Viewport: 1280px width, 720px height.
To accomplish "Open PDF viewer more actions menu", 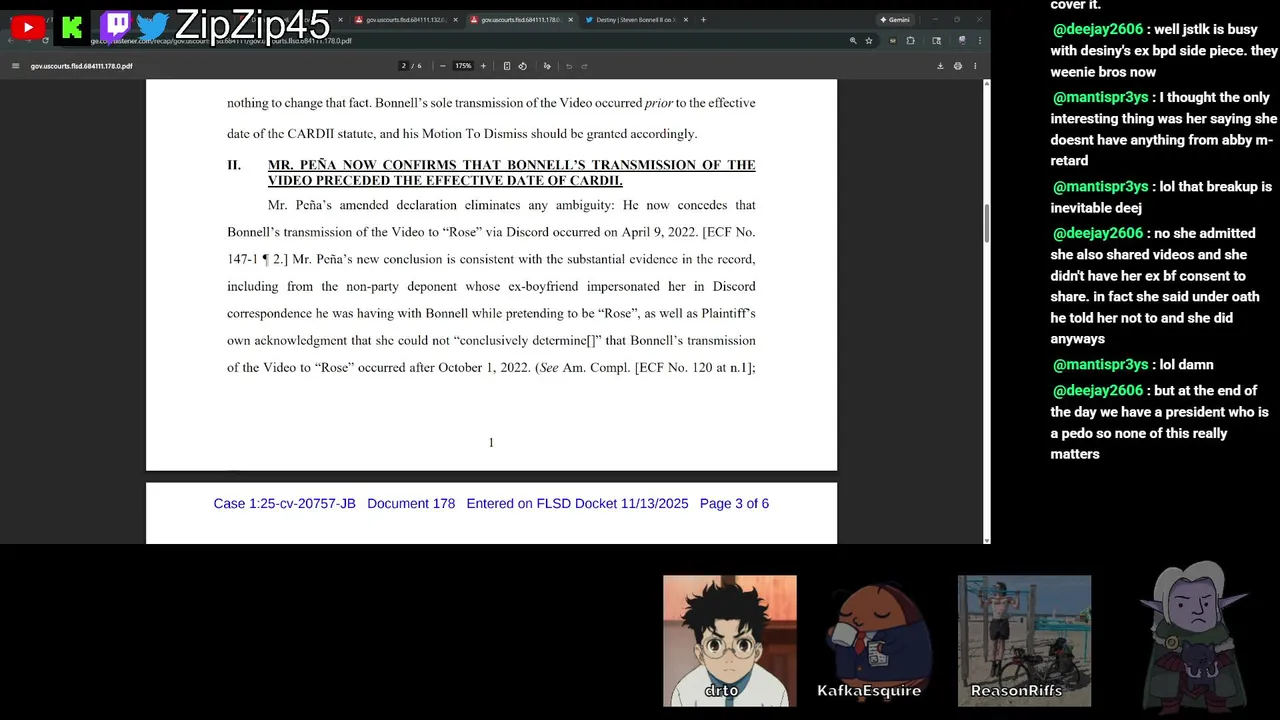I will point(975,66).
